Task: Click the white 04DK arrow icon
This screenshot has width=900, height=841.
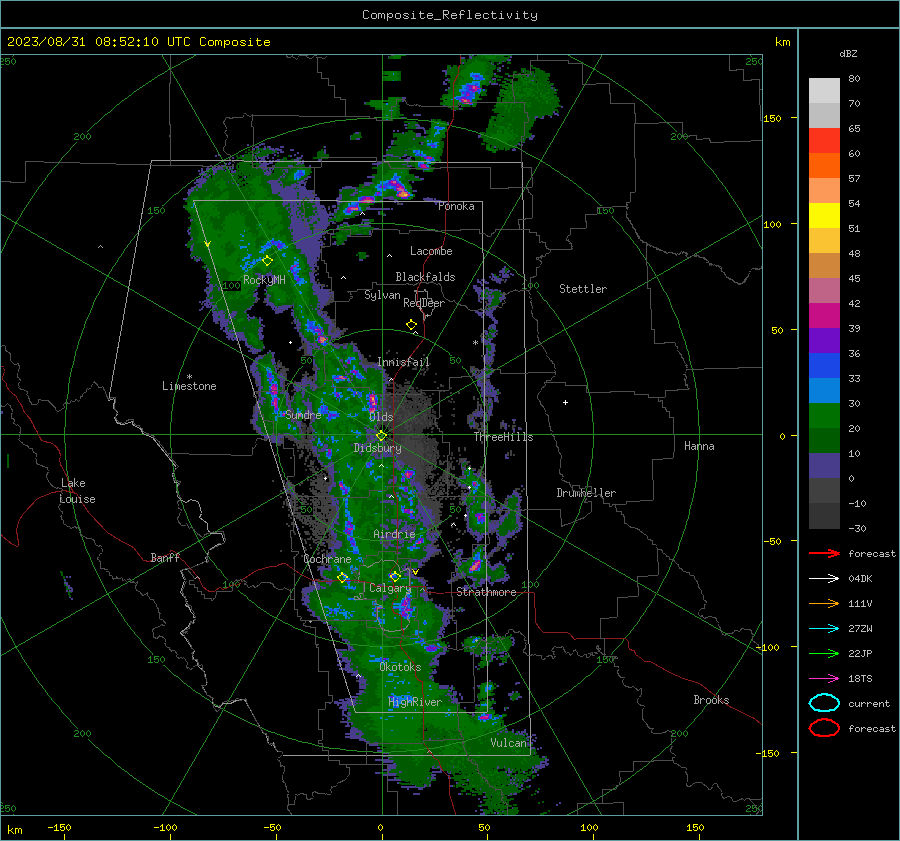Action: [824, 579]
